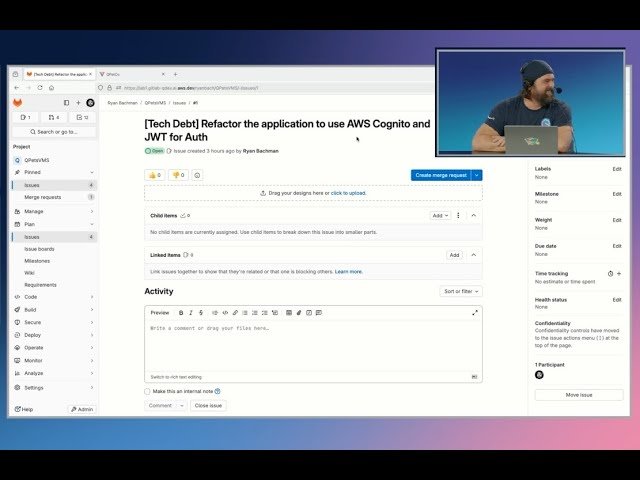Add time entry plus icon
The width and height of the screenshot is (640, 480).
point(619,274)
